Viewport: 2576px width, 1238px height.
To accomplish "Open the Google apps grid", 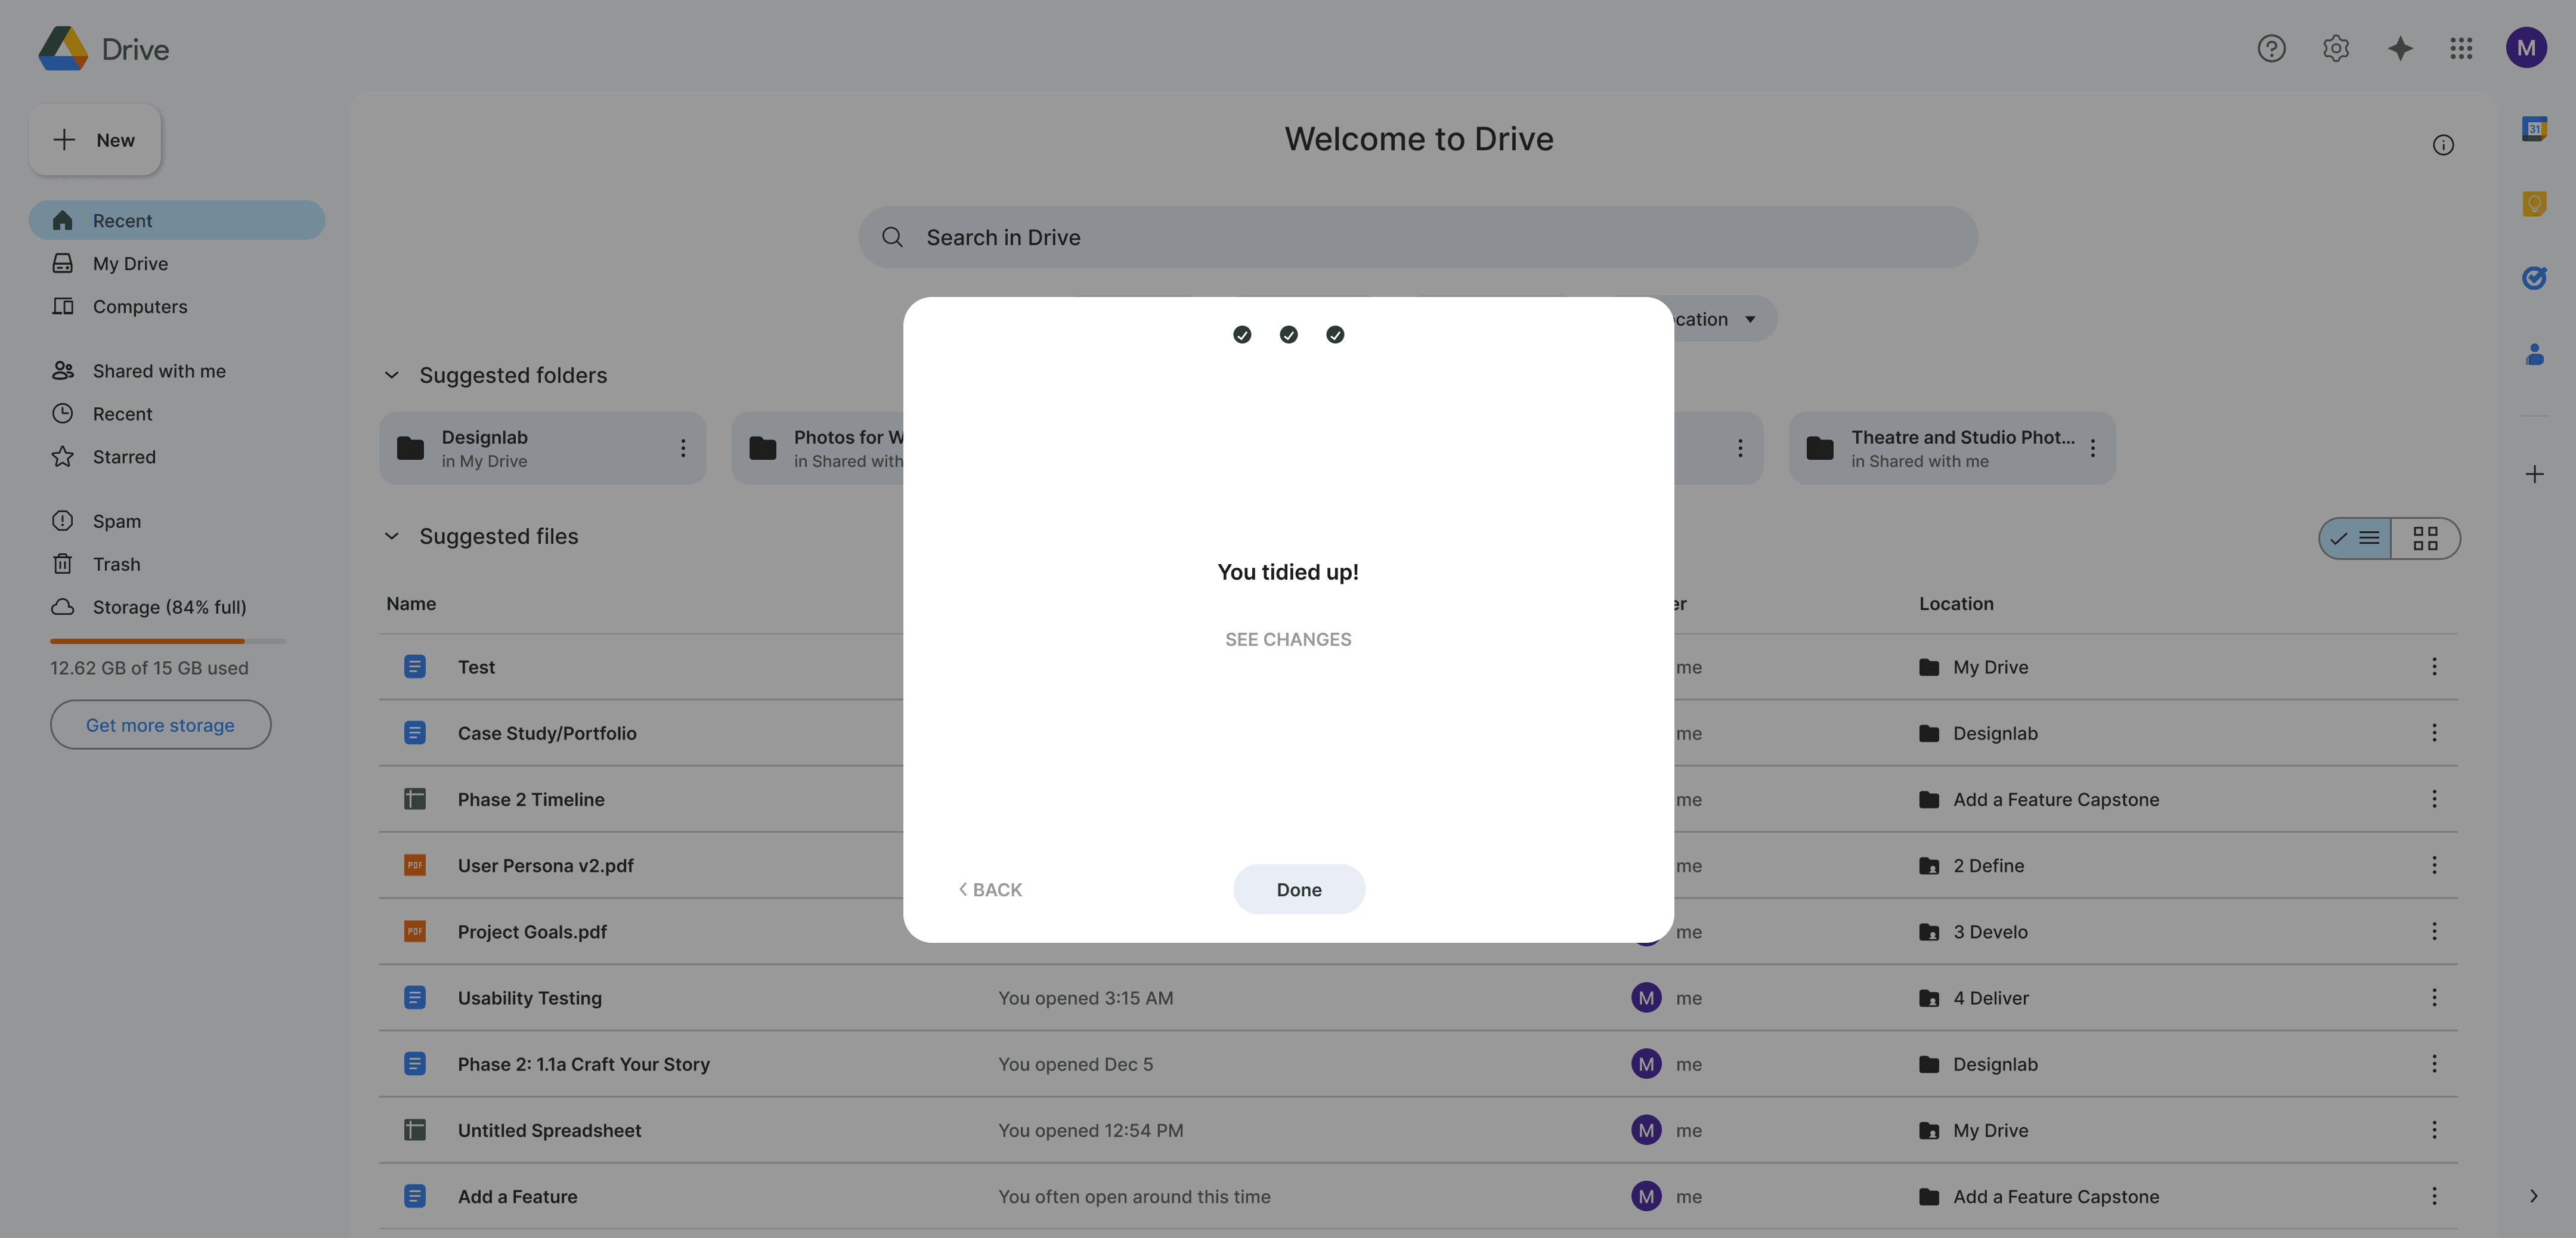I will tap(2461, 48).
